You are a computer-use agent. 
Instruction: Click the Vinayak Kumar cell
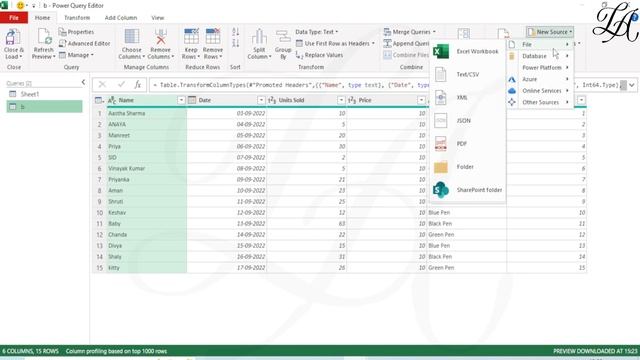(x=147, y=169)
